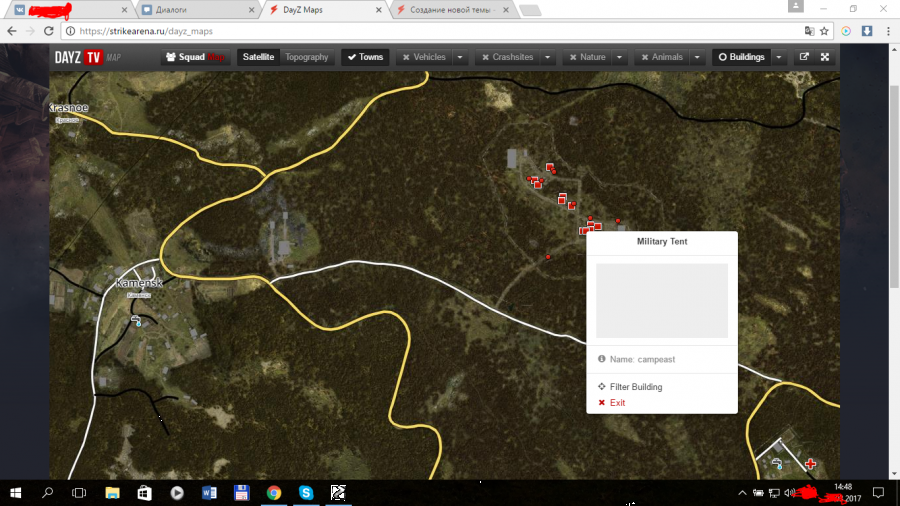Reload the current page
The height and width of the screenshot is (506, 900).
49,31
